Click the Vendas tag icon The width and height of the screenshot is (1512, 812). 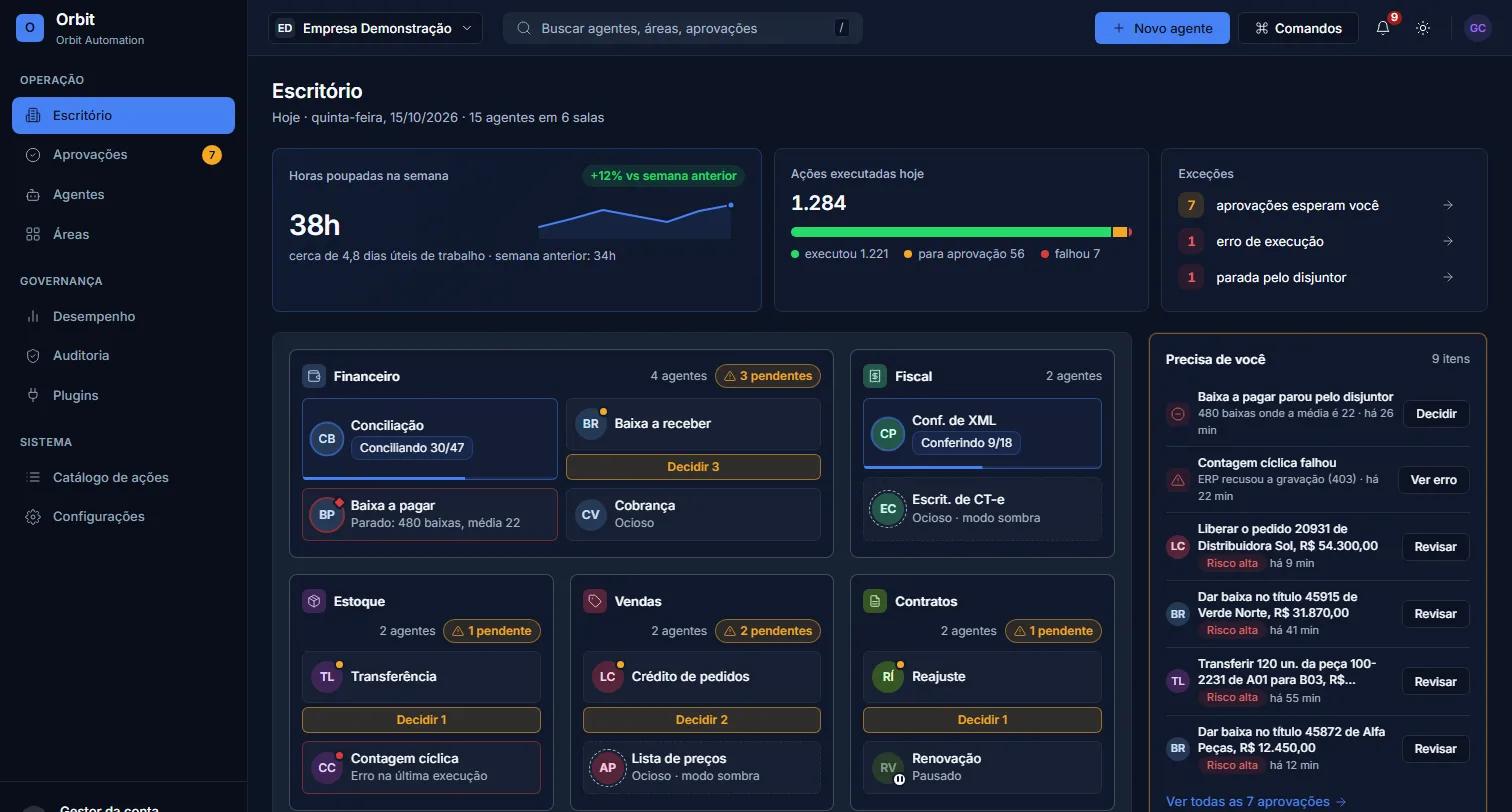click(595, 601)
